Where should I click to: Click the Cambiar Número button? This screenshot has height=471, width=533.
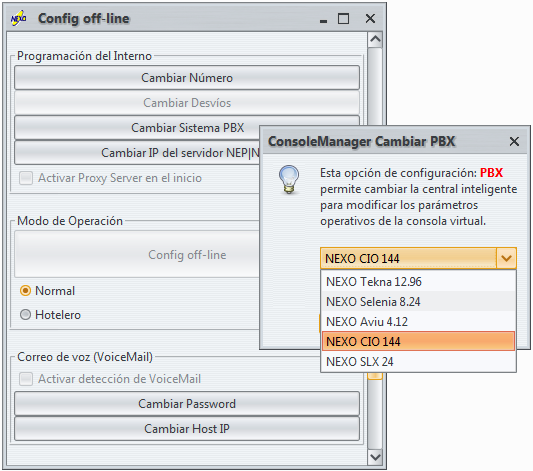click(187, 78)
